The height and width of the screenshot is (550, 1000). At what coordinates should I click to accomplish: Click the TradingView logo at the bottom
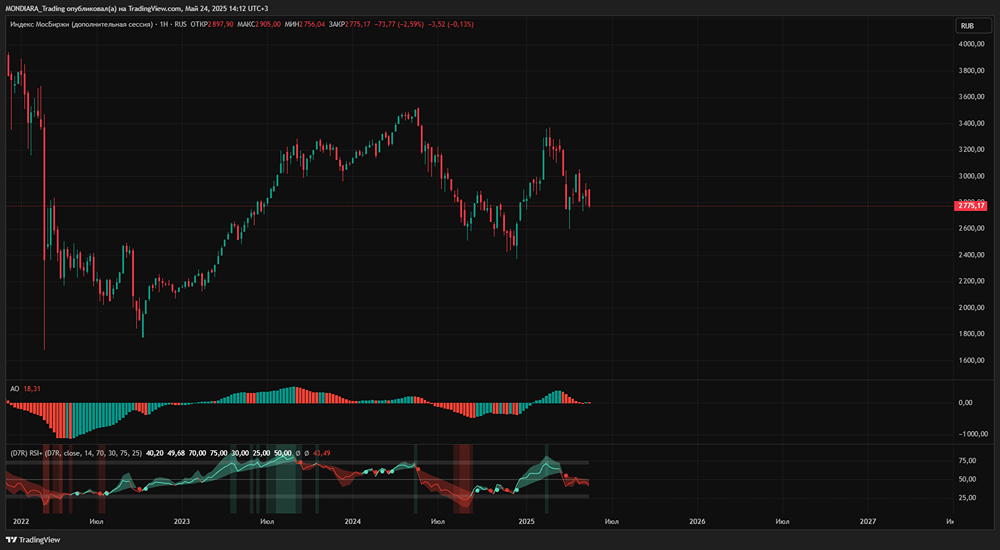pyautogui.click(x=33, y=540)
